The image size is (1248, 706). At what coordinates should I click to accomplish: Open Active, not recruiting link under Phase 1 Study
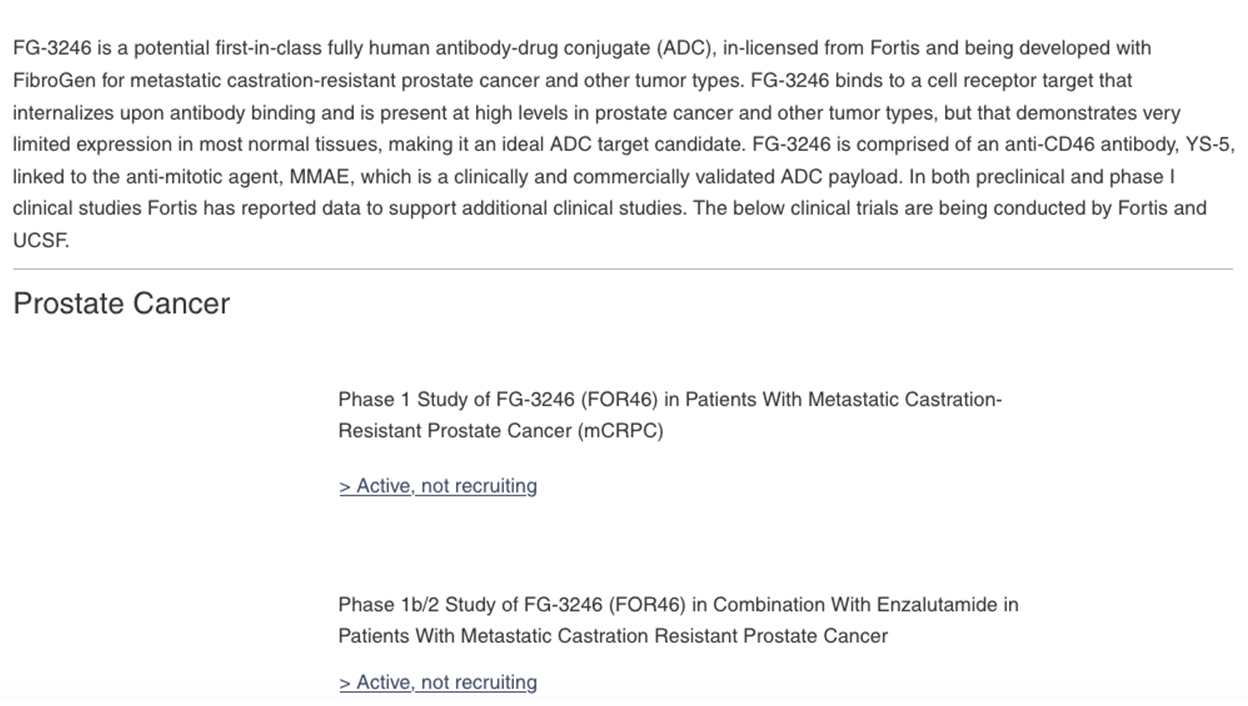click(x=438, y=486)
